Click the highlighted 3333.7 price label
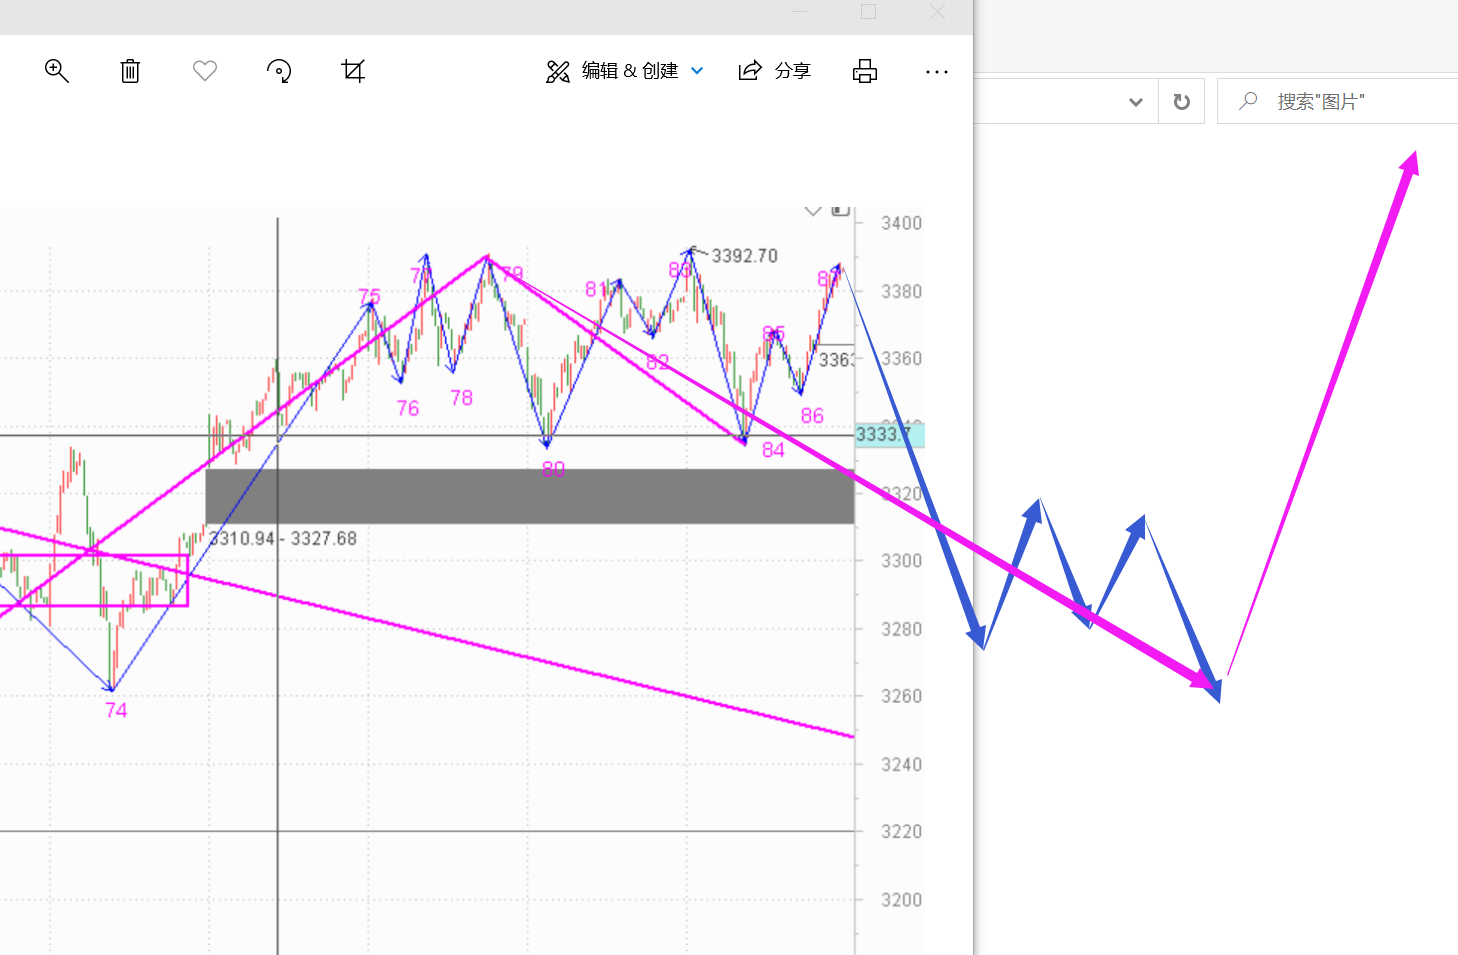Image resolution: width=1458 pixels, height=955 pixels. pos(888,435)
